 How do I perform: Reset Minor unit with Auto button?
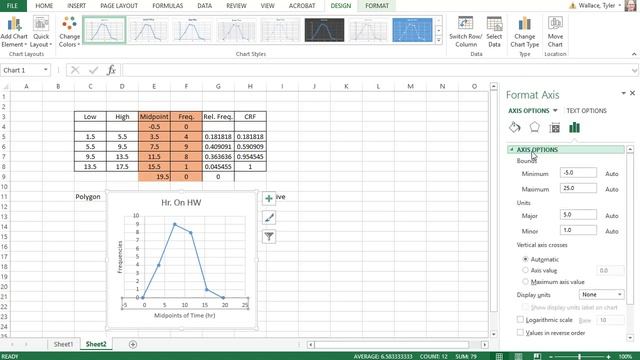(611, 231)
